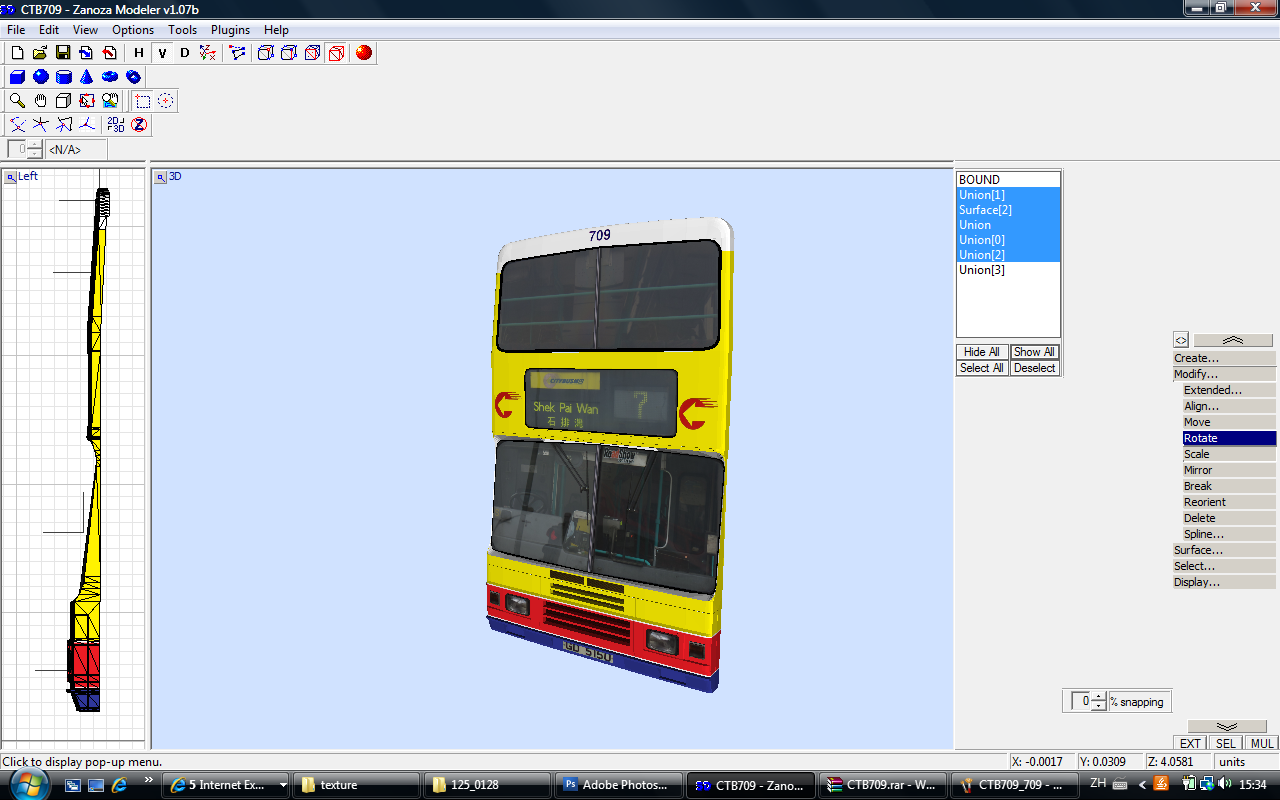Click the <> panel toggle button
The width and height of the screenshot is (1280, 800).
1181,340
